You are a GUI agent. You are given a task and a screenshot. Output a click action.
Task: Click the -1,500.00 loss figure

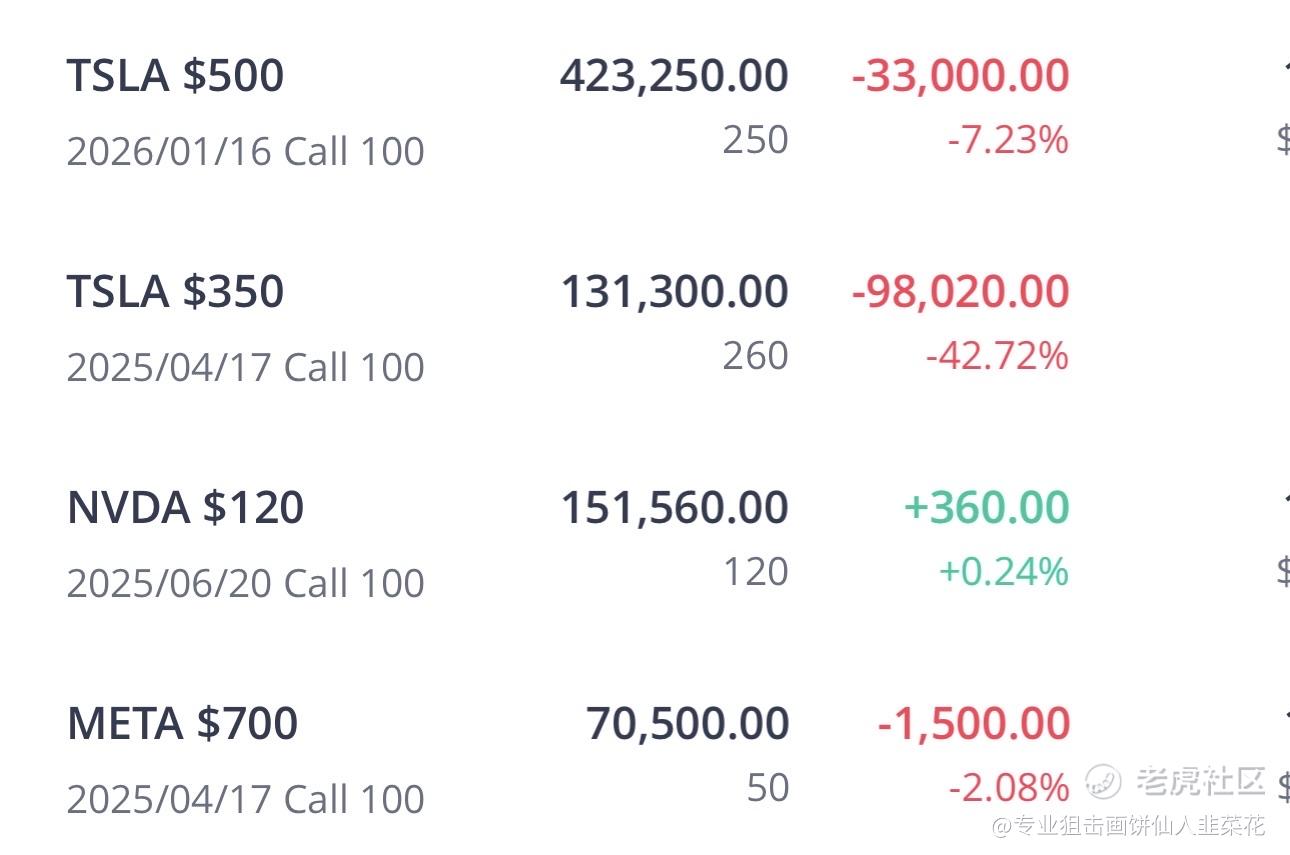click(974, 724)
